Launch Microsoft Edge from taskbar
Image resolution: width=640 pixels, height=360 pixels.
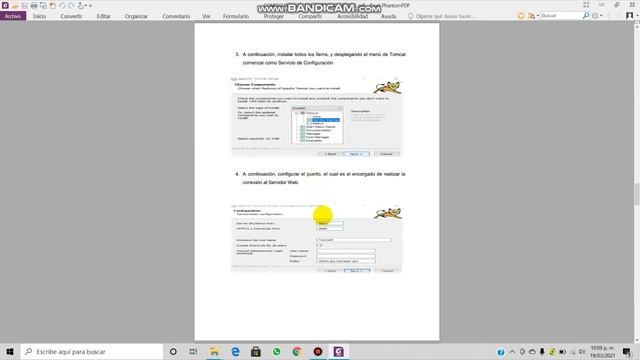tap(235, 351)
